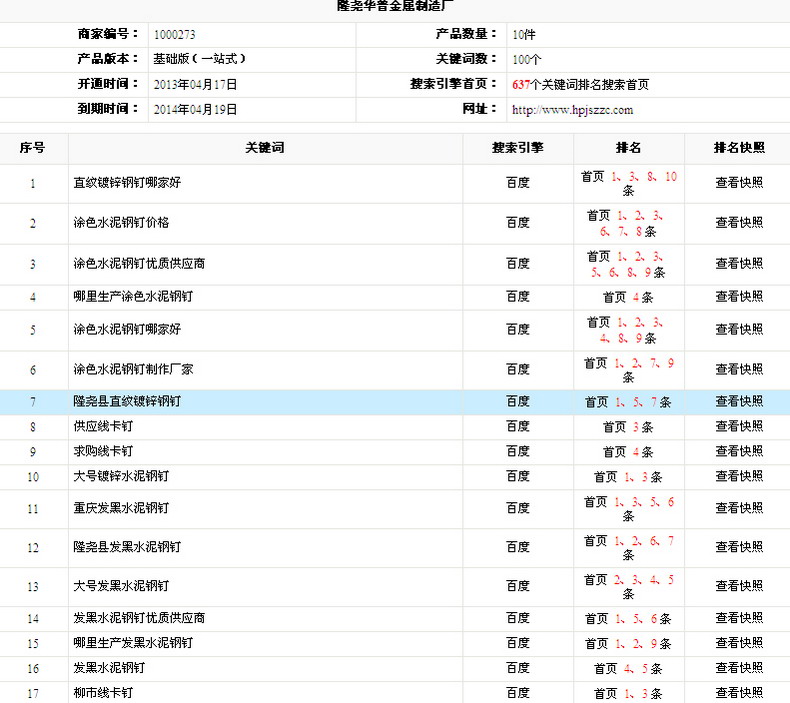Open 查看快照 for 柳市线卡钉
Image resolution: width=790 pixels, height=703 pixels.
739,693
